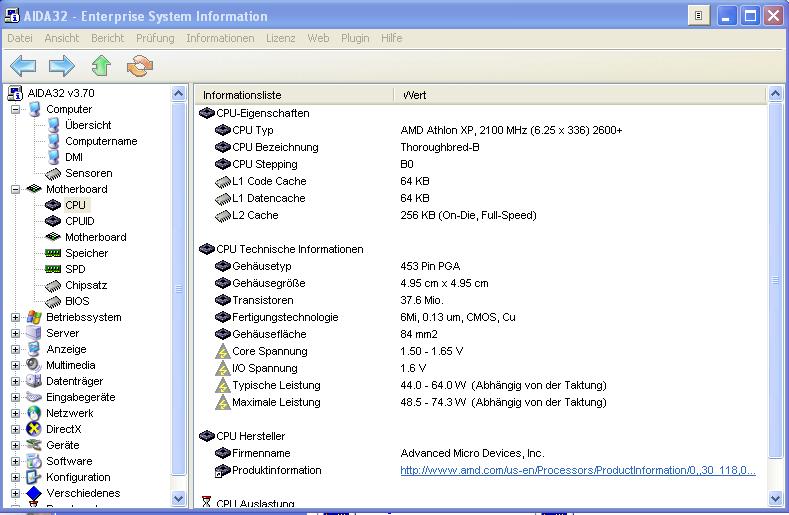
Task: Click the Netzwerk globe icon
Action: click(x=34, y=413)
